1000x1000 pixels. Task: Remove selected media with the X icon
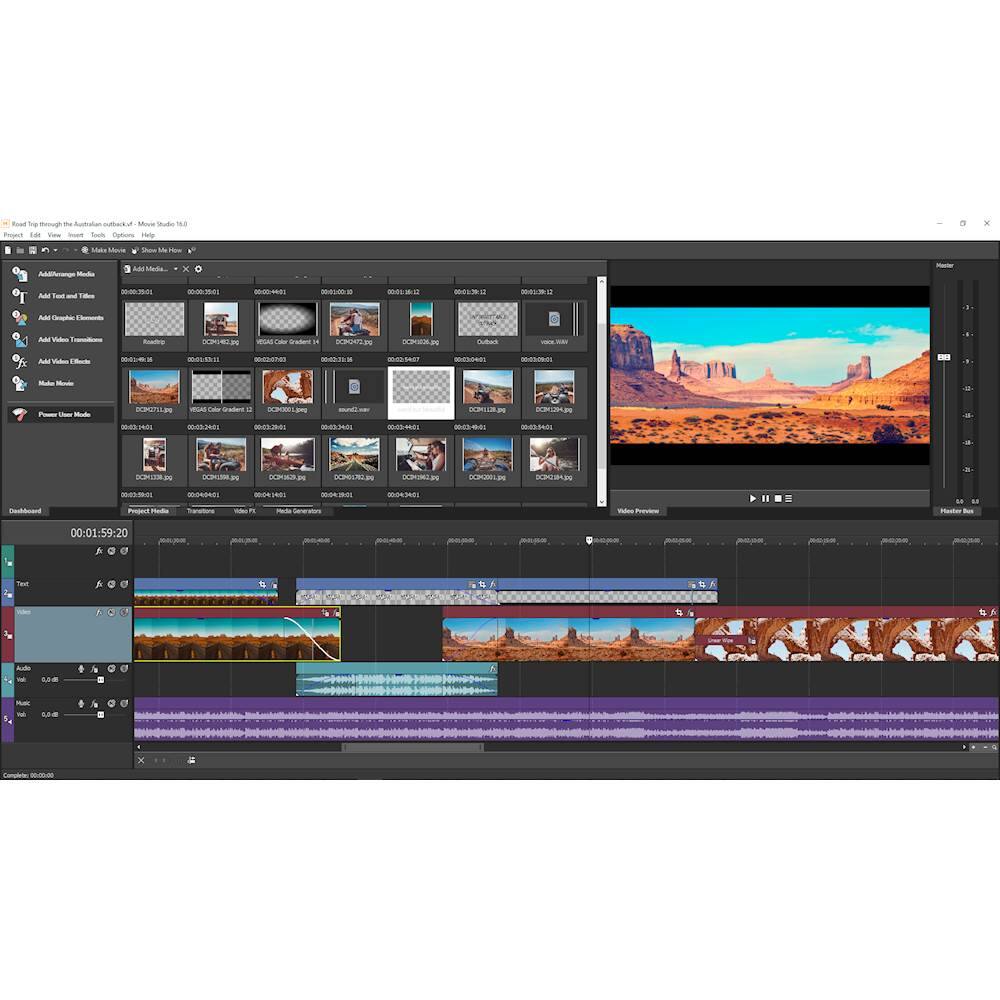coord(185,269)
